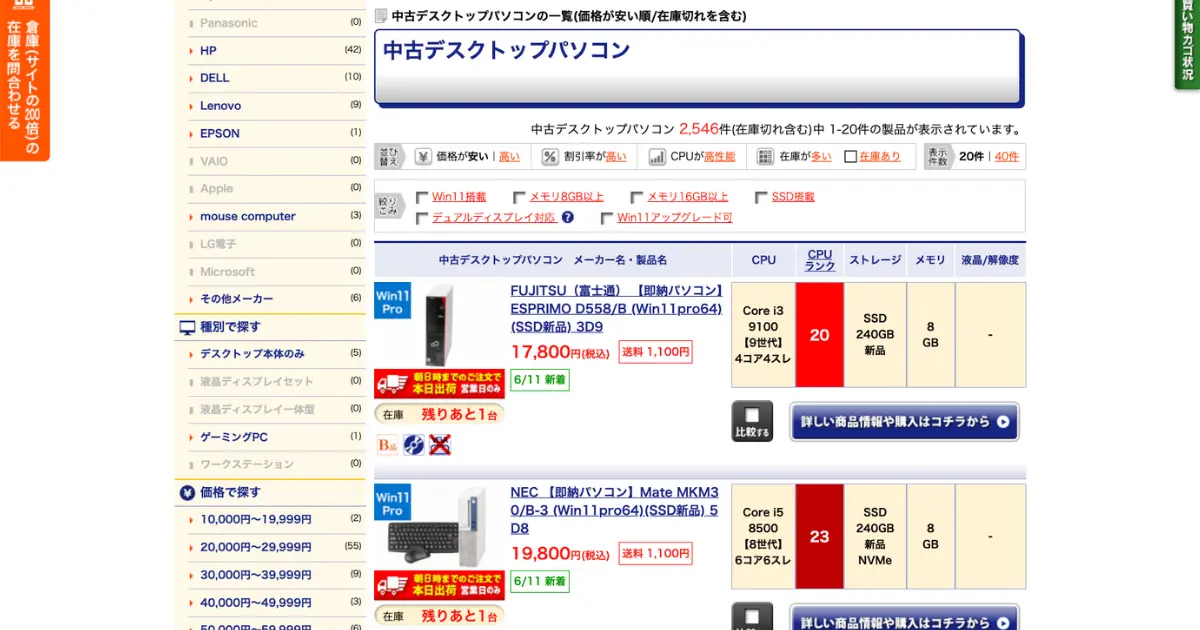Click the 19,800円 price text
Viewport: 1200px width, 630px height.
(x=560, y=554)
